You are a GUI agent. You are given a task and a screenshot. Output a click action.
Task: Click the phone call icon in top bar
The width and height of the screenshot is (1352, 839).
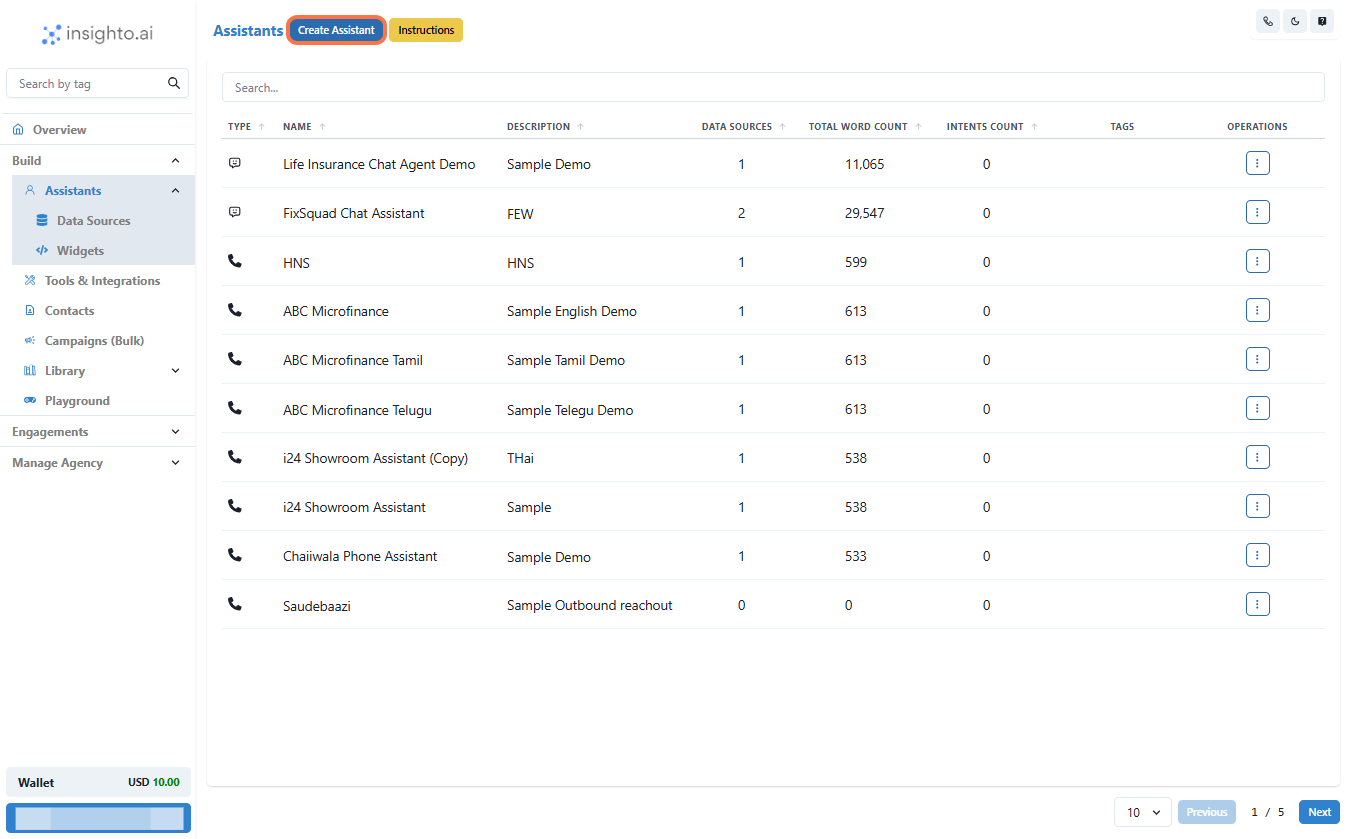[1268, 21]
